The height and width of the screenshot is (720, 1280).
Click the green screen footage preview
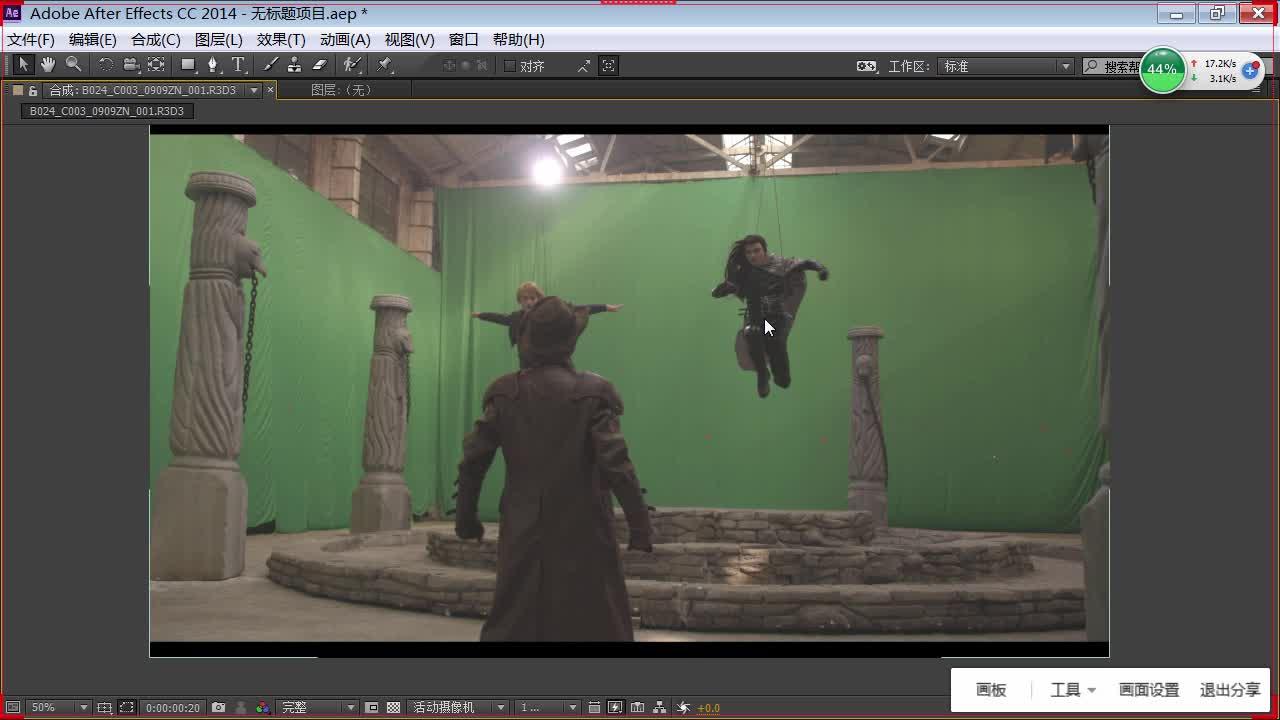point(629,390)
